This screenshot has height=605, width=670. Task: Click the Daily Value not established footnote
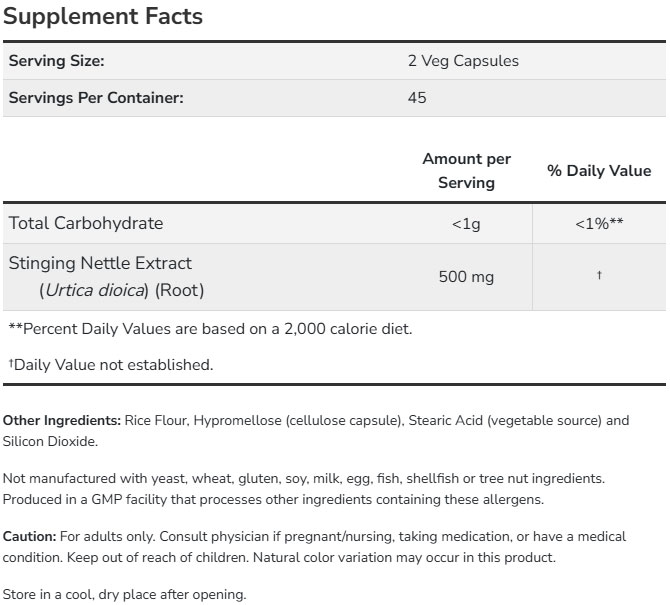pos(110,365)
